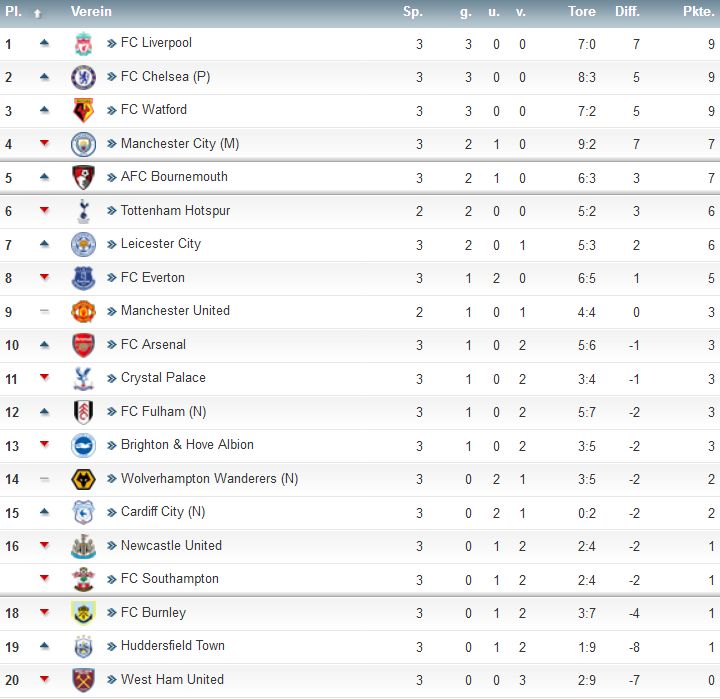This screenshot has height=699, width=720.
Task: Open the AFC Bournemouth team link
Action: tap(174, 177)
